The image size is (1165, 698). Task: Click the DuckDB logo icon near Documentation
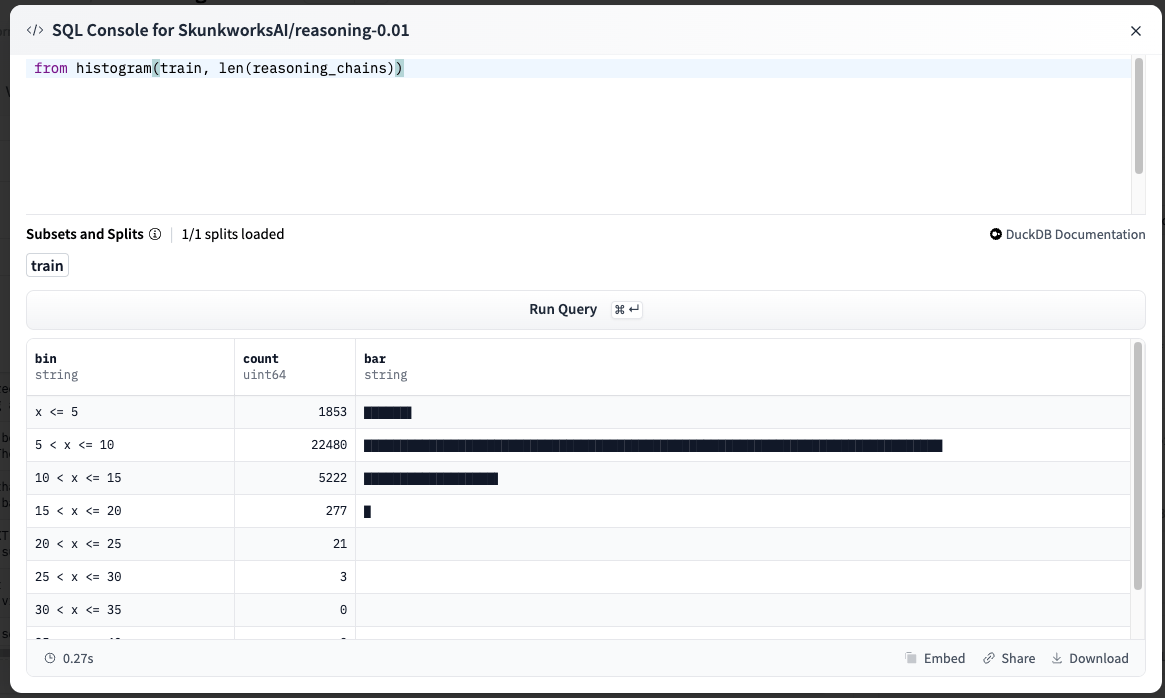click(996, 234)
